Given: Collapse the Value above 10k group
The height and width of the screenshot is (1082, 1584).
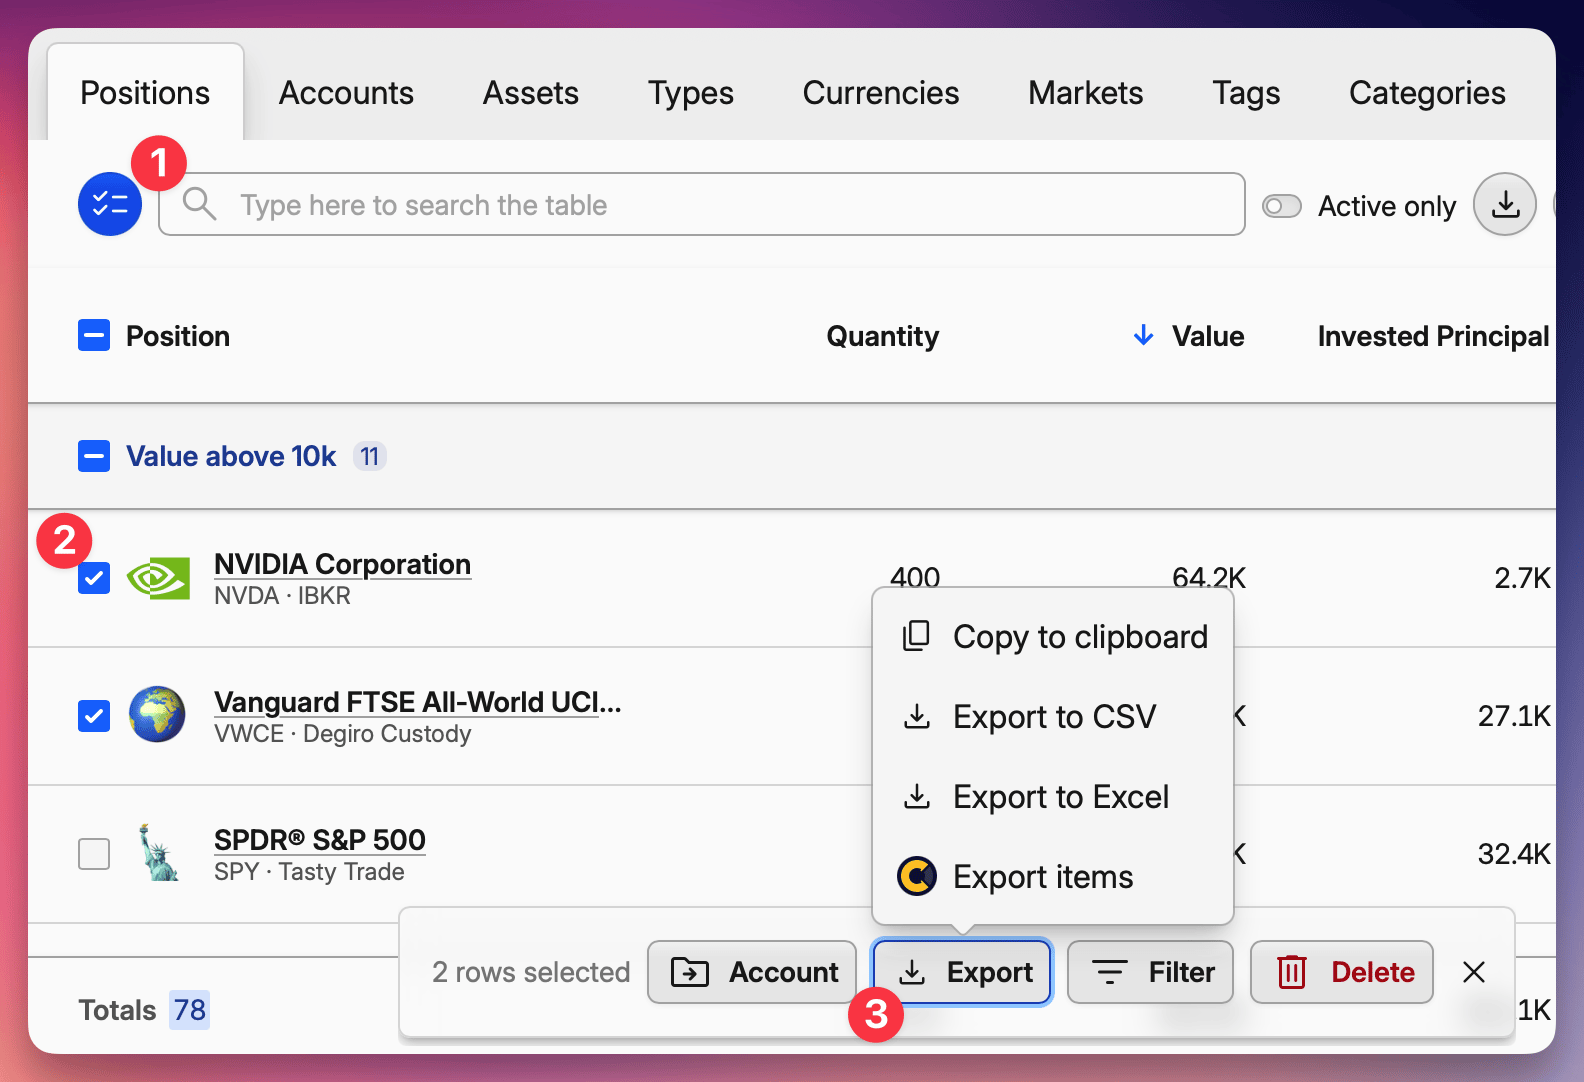Looking at the screenshot, I should pyautogui.click(x=231, y=456).
